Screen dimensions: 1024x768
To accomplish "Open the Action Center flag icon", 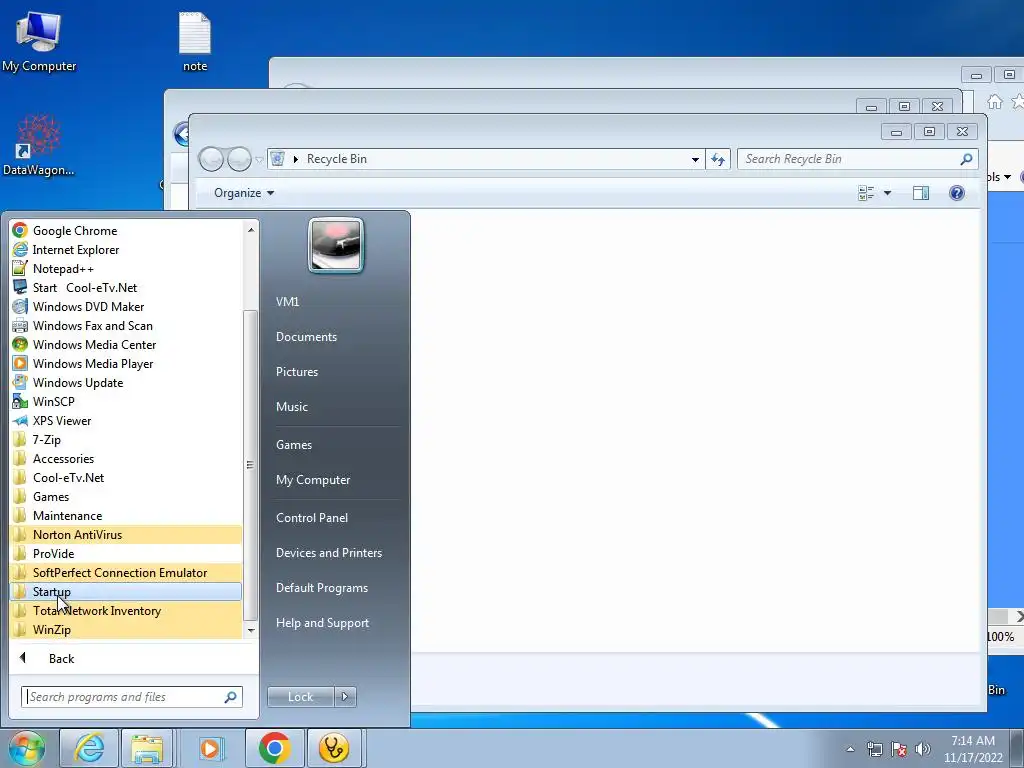I will [x=899, y=749].
